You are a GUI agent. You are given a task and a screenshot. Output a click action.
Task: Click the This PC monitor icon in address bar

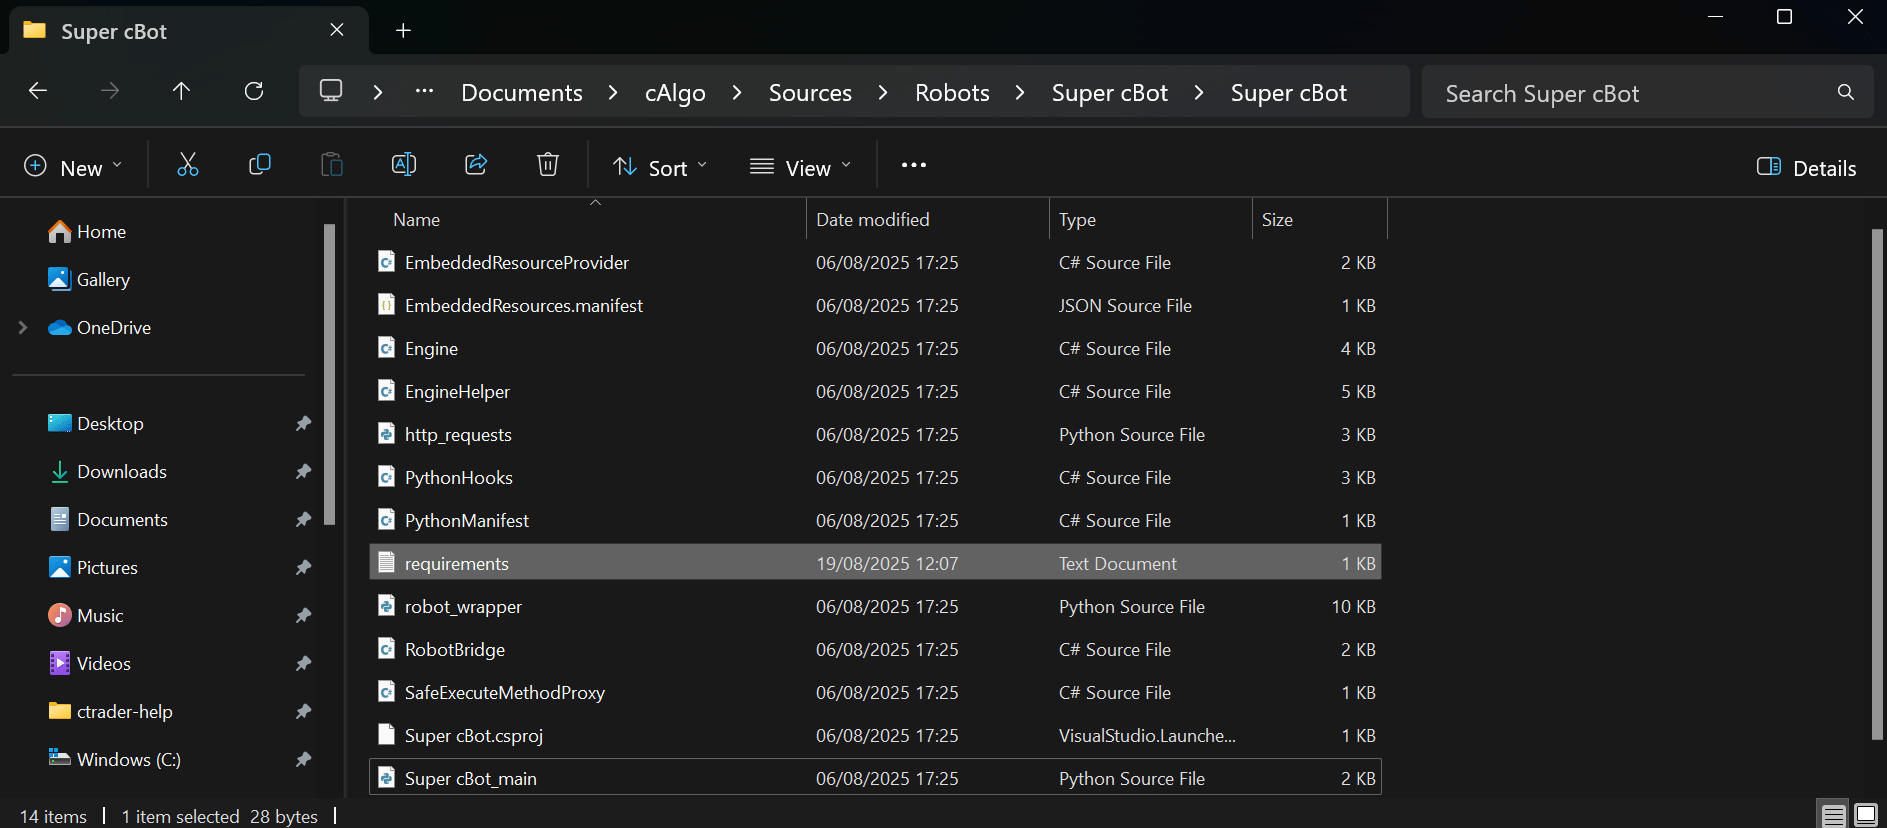331,91
